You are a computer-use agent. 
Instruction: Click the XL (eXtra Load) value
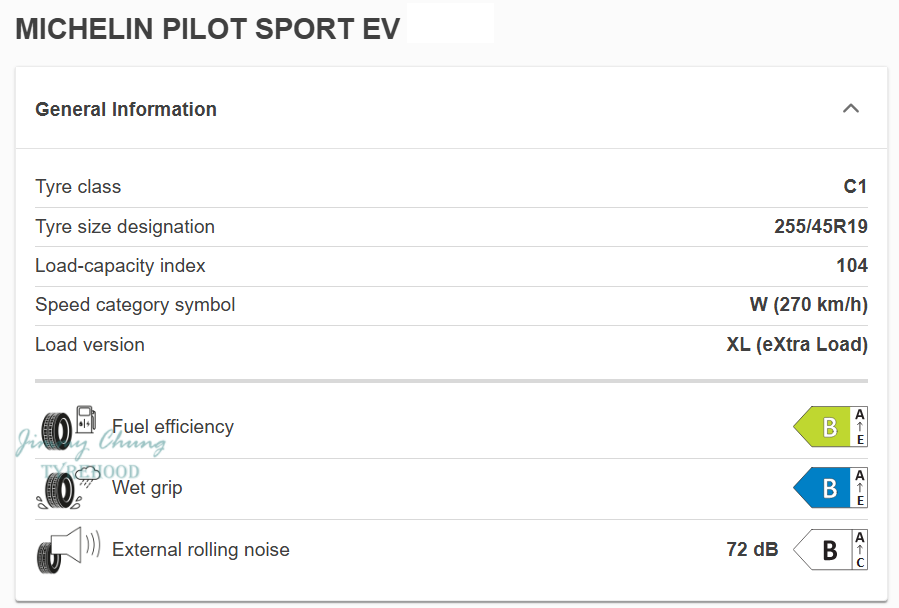tap(796, 345)
